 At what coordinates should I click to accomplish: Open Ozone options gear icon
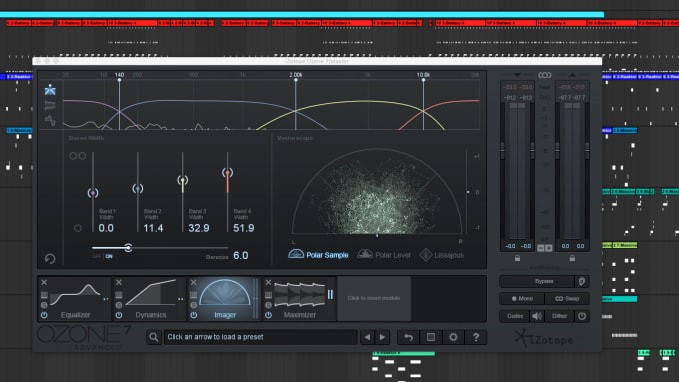[453, 337]
